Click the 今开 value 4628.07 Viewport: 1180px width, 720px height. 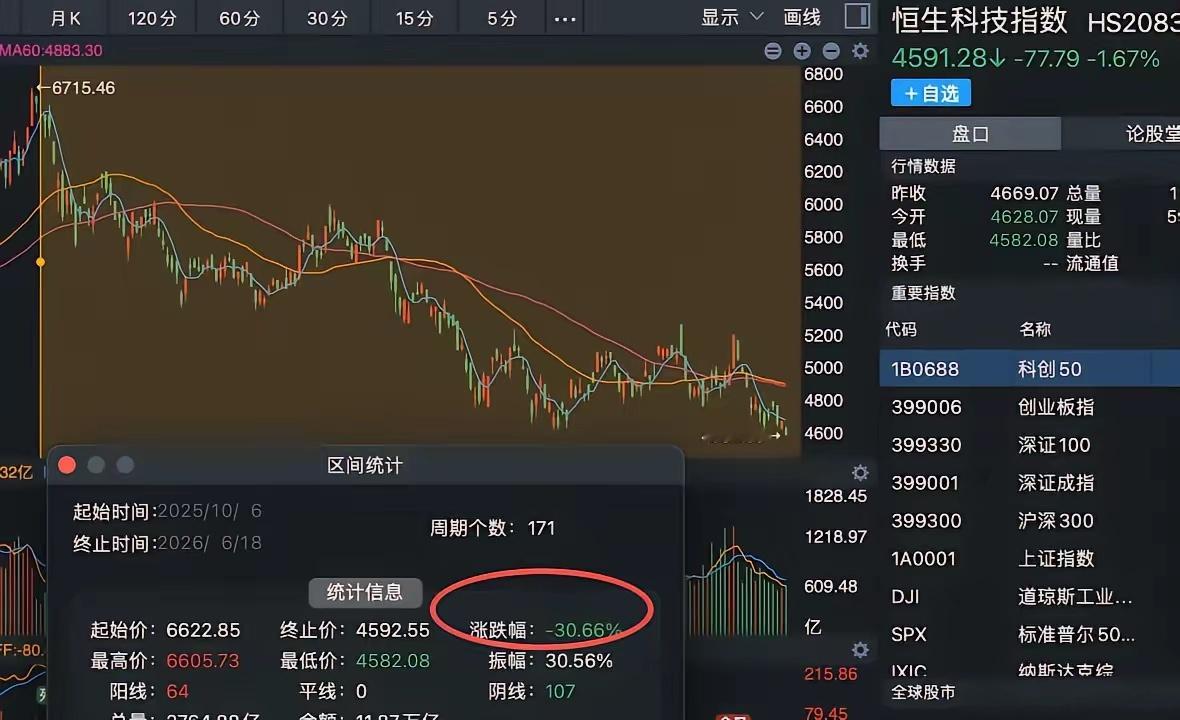(x=1024, y=217)
